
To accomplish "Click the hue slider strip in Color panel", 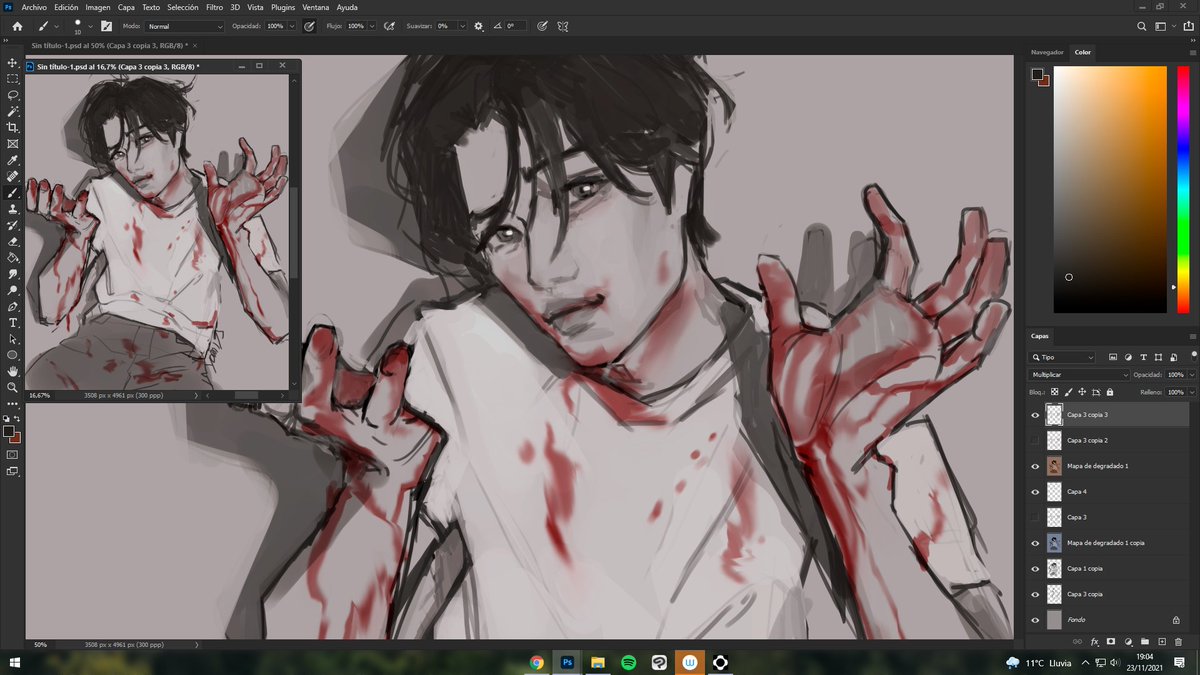I will (1185, 189).
